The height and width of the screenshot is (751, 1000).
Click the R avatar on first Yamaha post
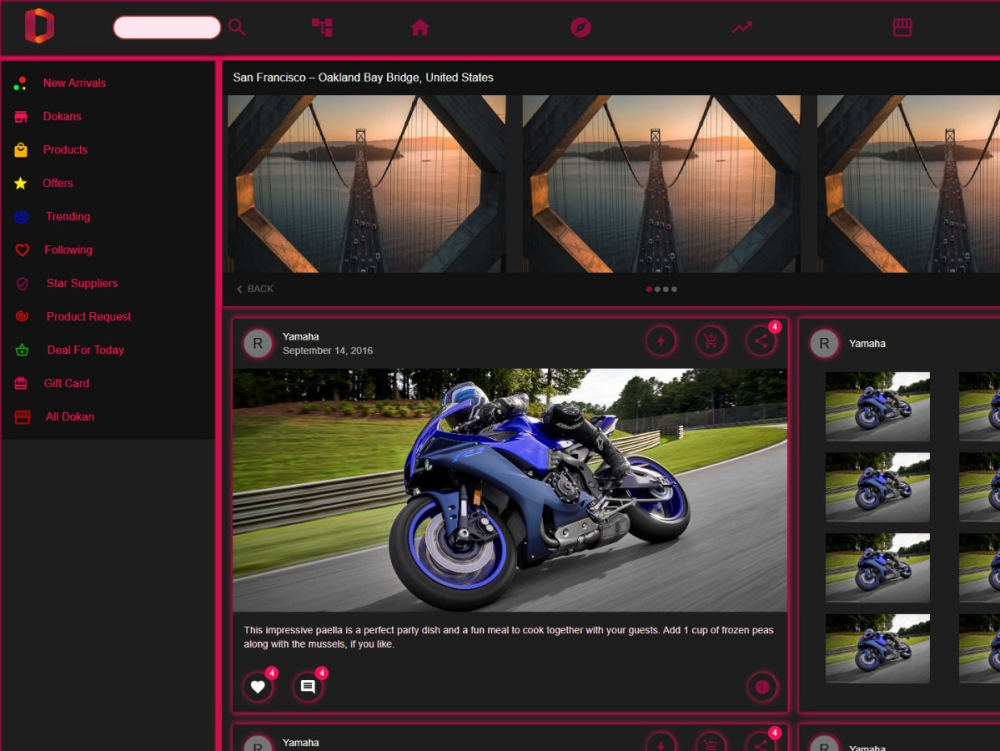click(258, 343)
